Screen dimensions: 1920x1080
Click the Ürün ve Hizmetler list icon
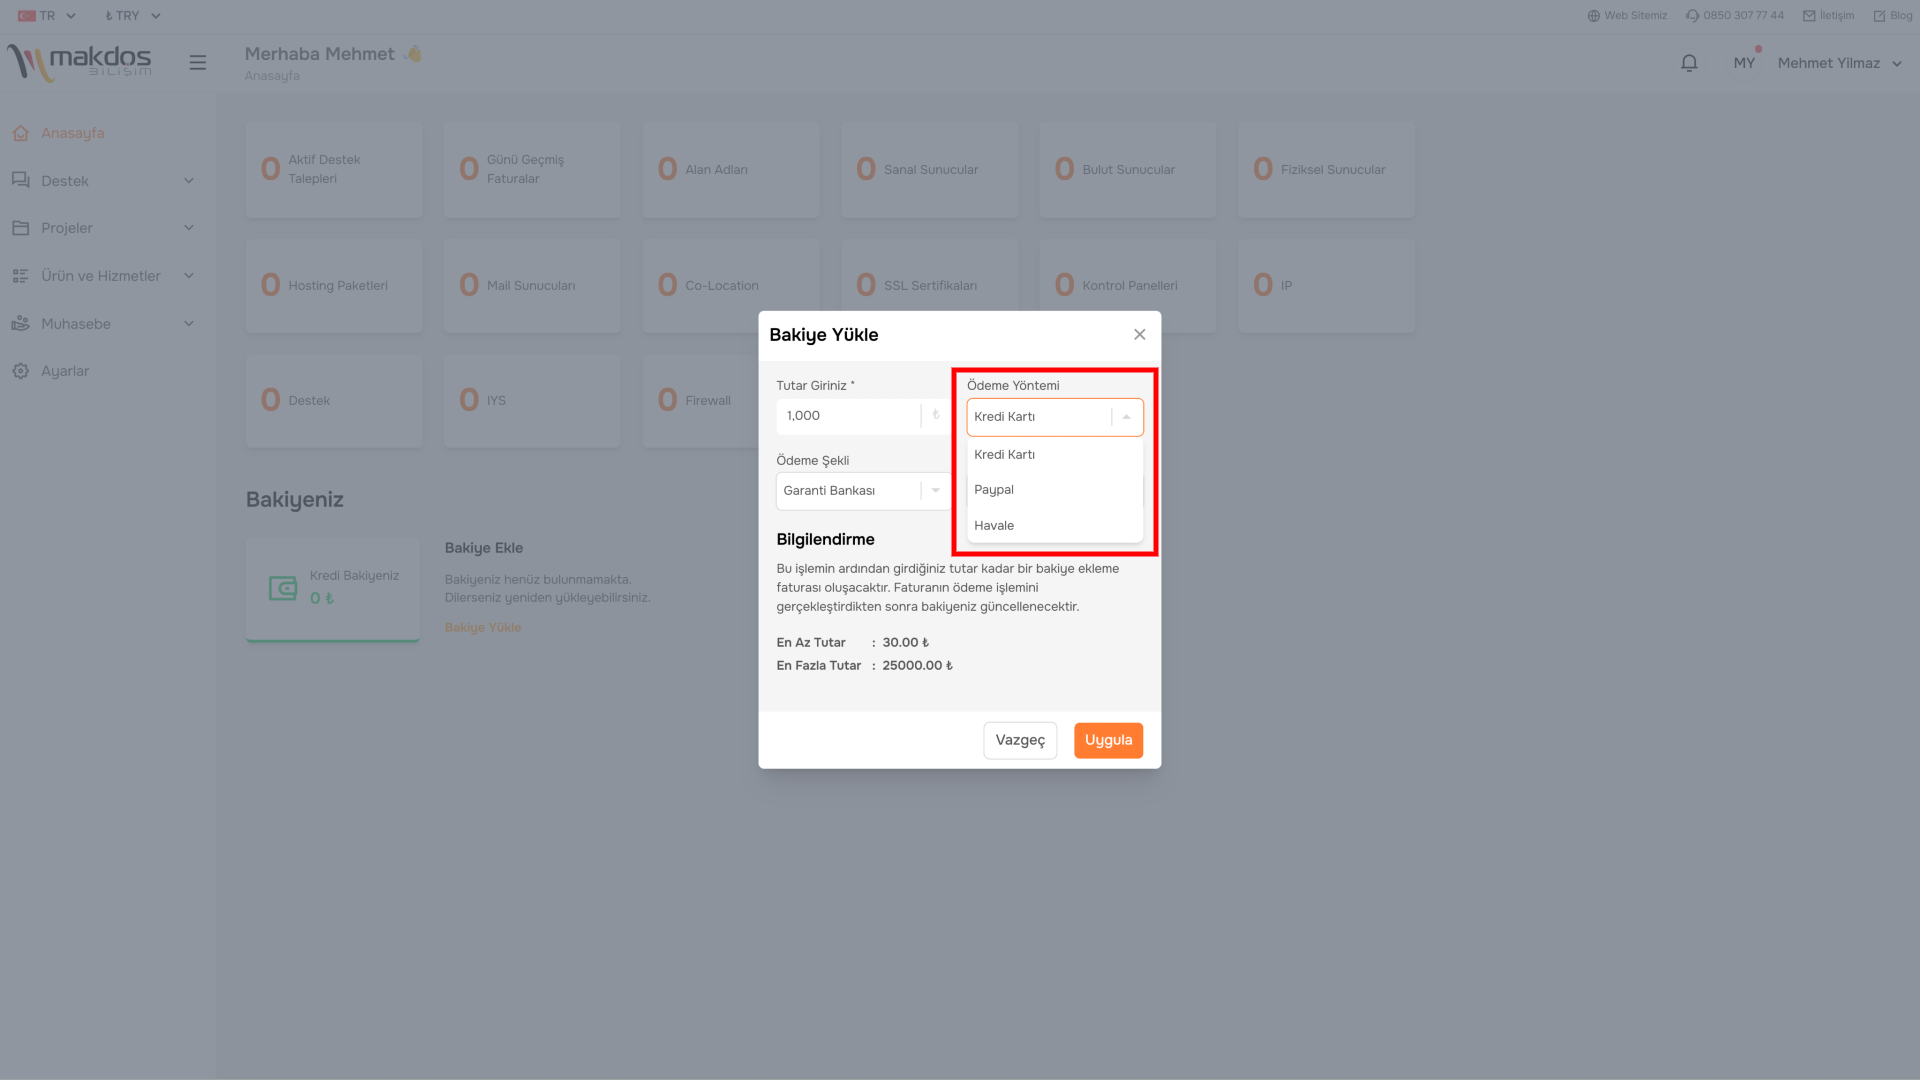[x=20, y=276]
